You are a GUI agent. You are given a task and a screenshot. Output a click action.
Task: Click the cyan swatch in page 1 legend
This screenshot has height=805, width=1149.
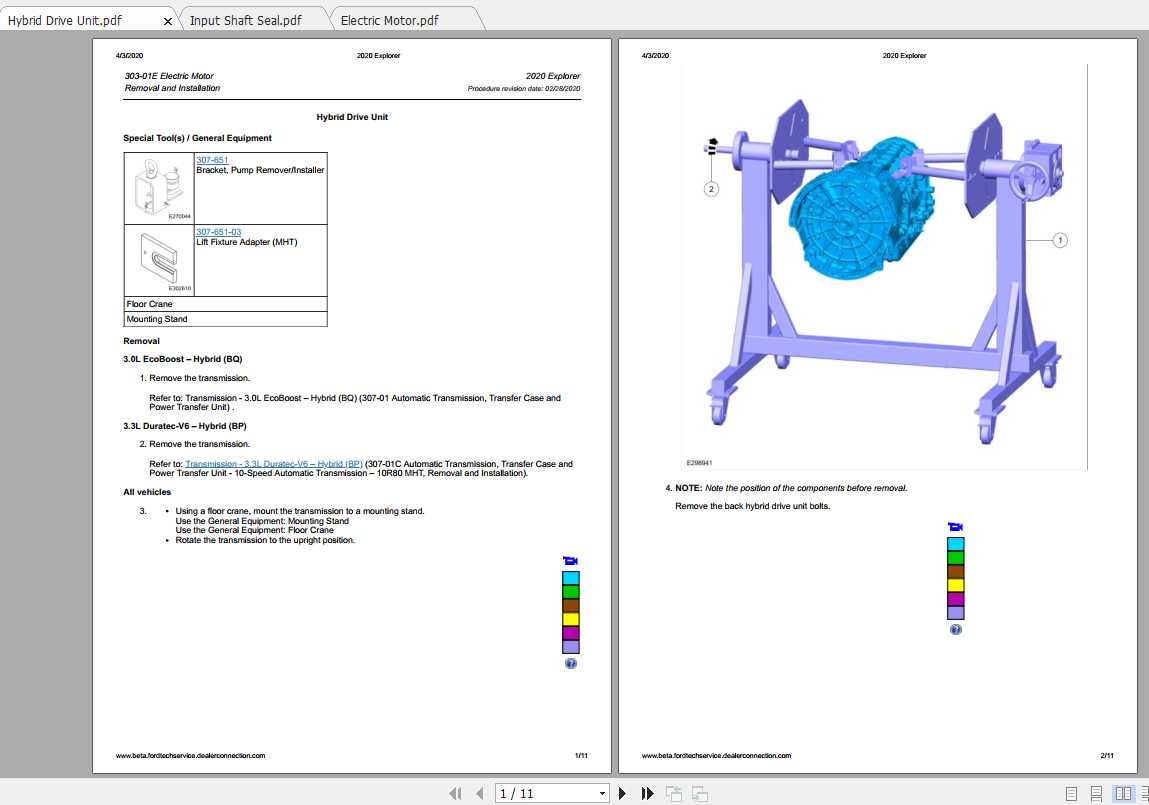tap(571, 578)
